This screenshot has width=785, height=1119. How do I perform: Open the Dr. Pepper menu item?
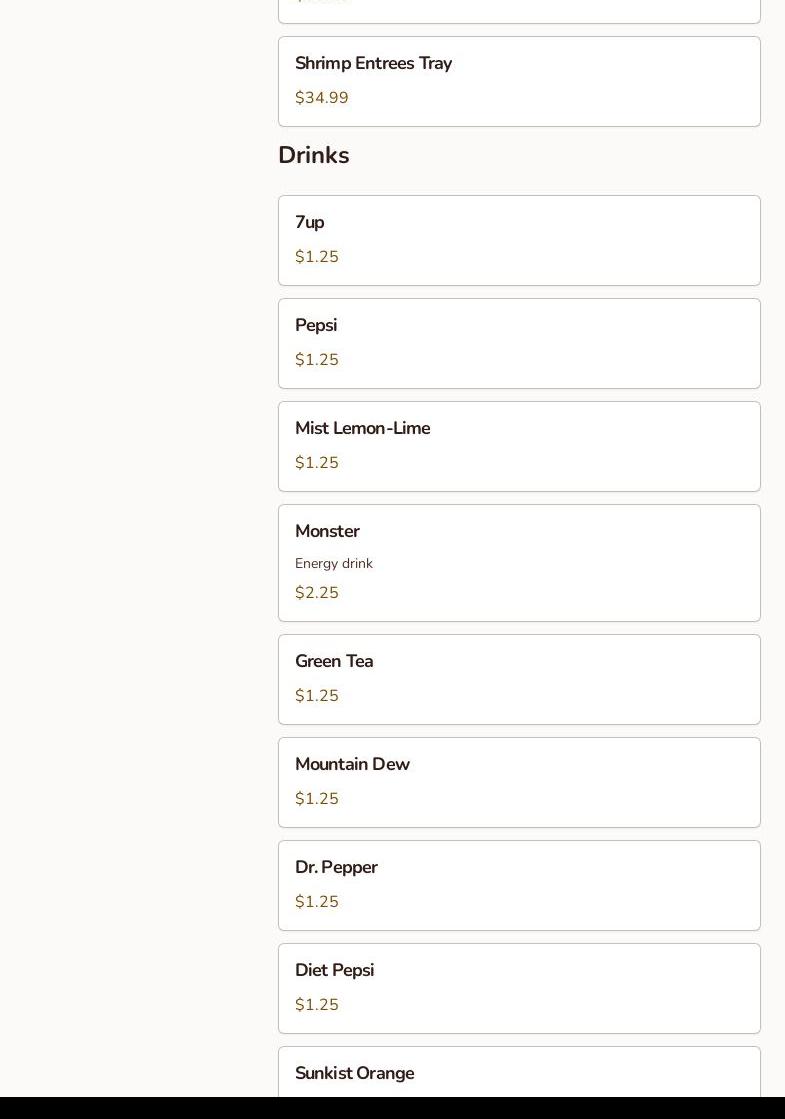point(518,885)
